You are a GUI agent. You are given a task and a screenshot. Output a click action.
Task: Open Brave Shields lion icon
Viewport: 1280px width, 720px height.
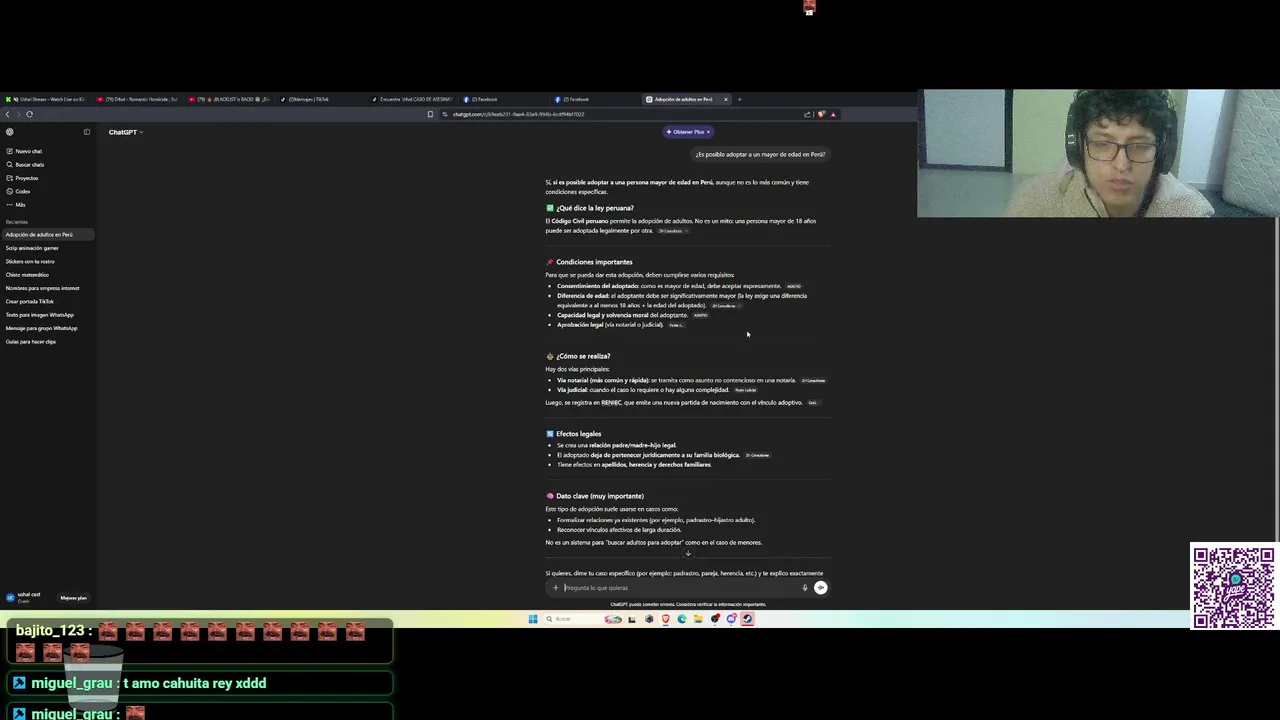821,114
